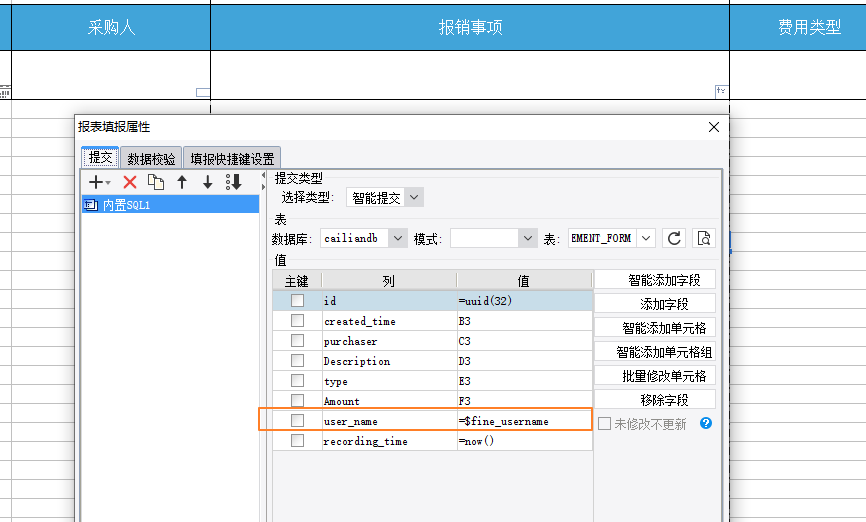Move item down with down arrow

coord(208,182)
